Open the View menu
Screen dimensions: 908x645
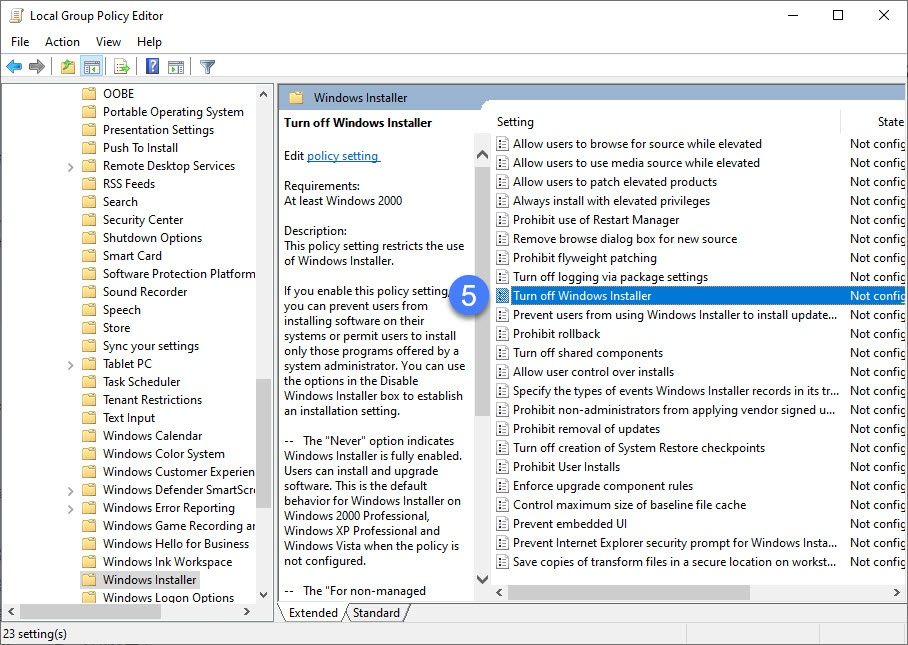pyautogui.click(x=108, y=42)
